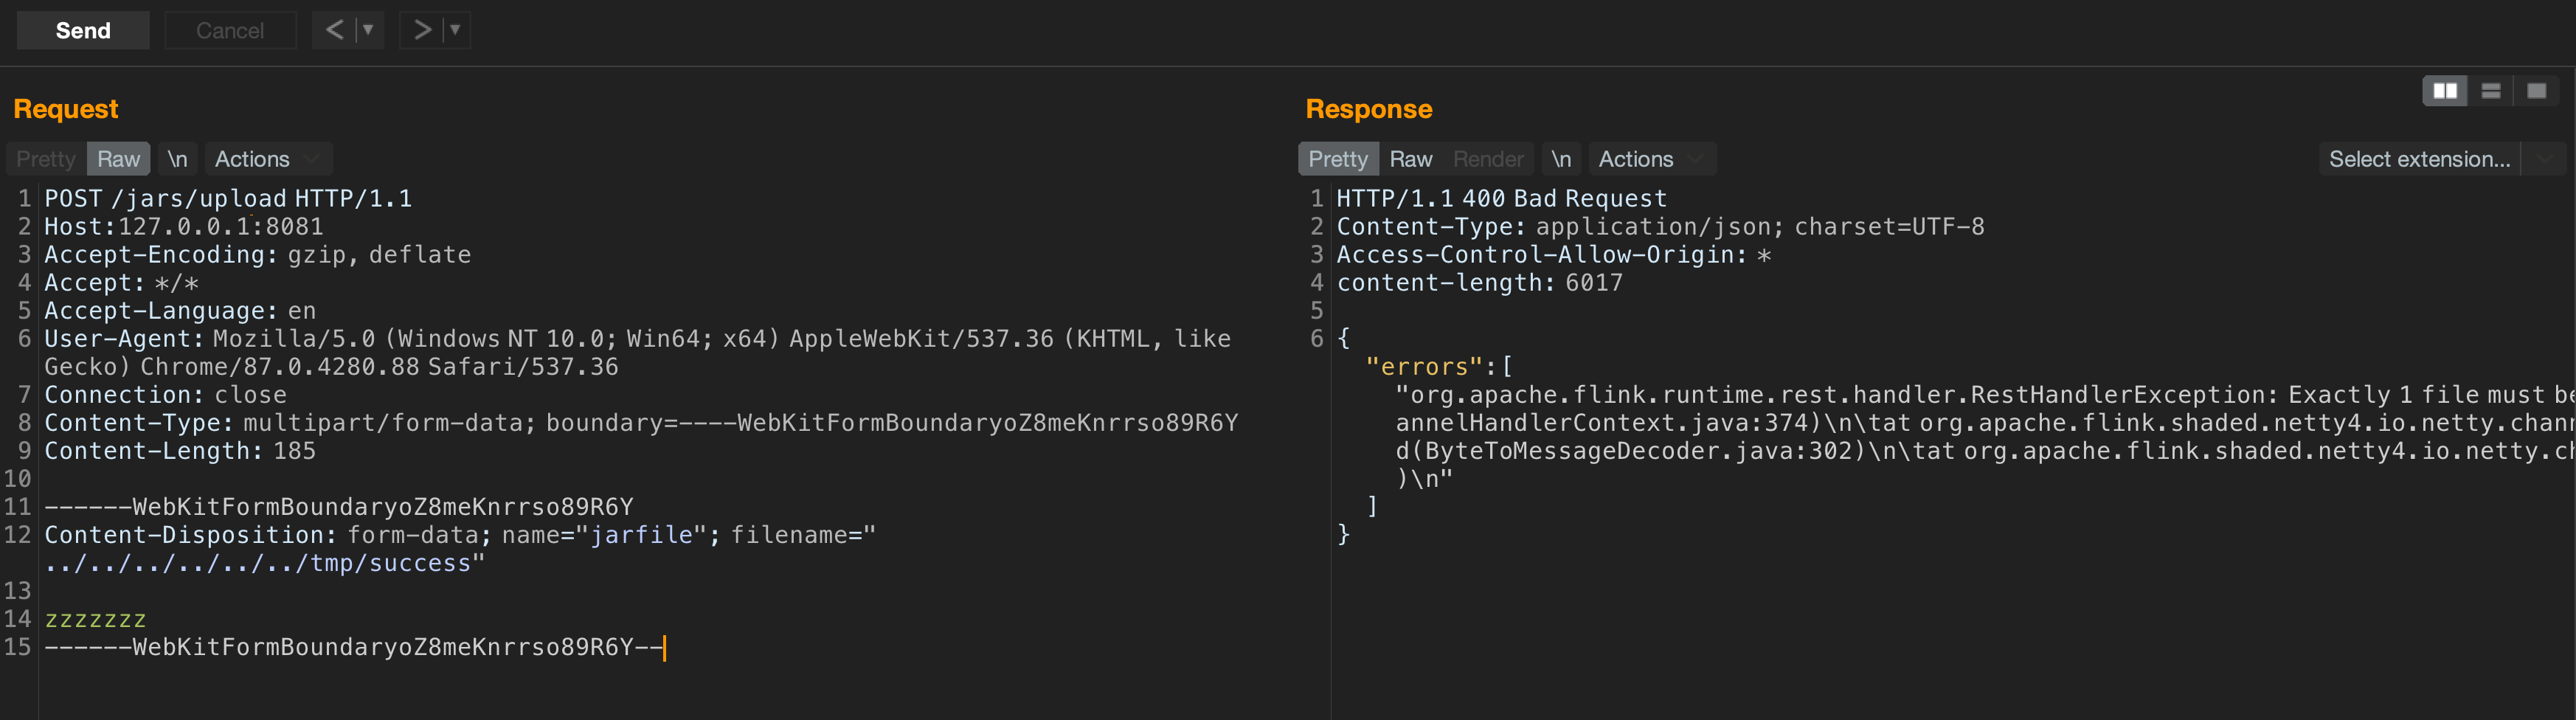
Task: Choose combined single-pane layout icon
Action: click(2537, 91)
